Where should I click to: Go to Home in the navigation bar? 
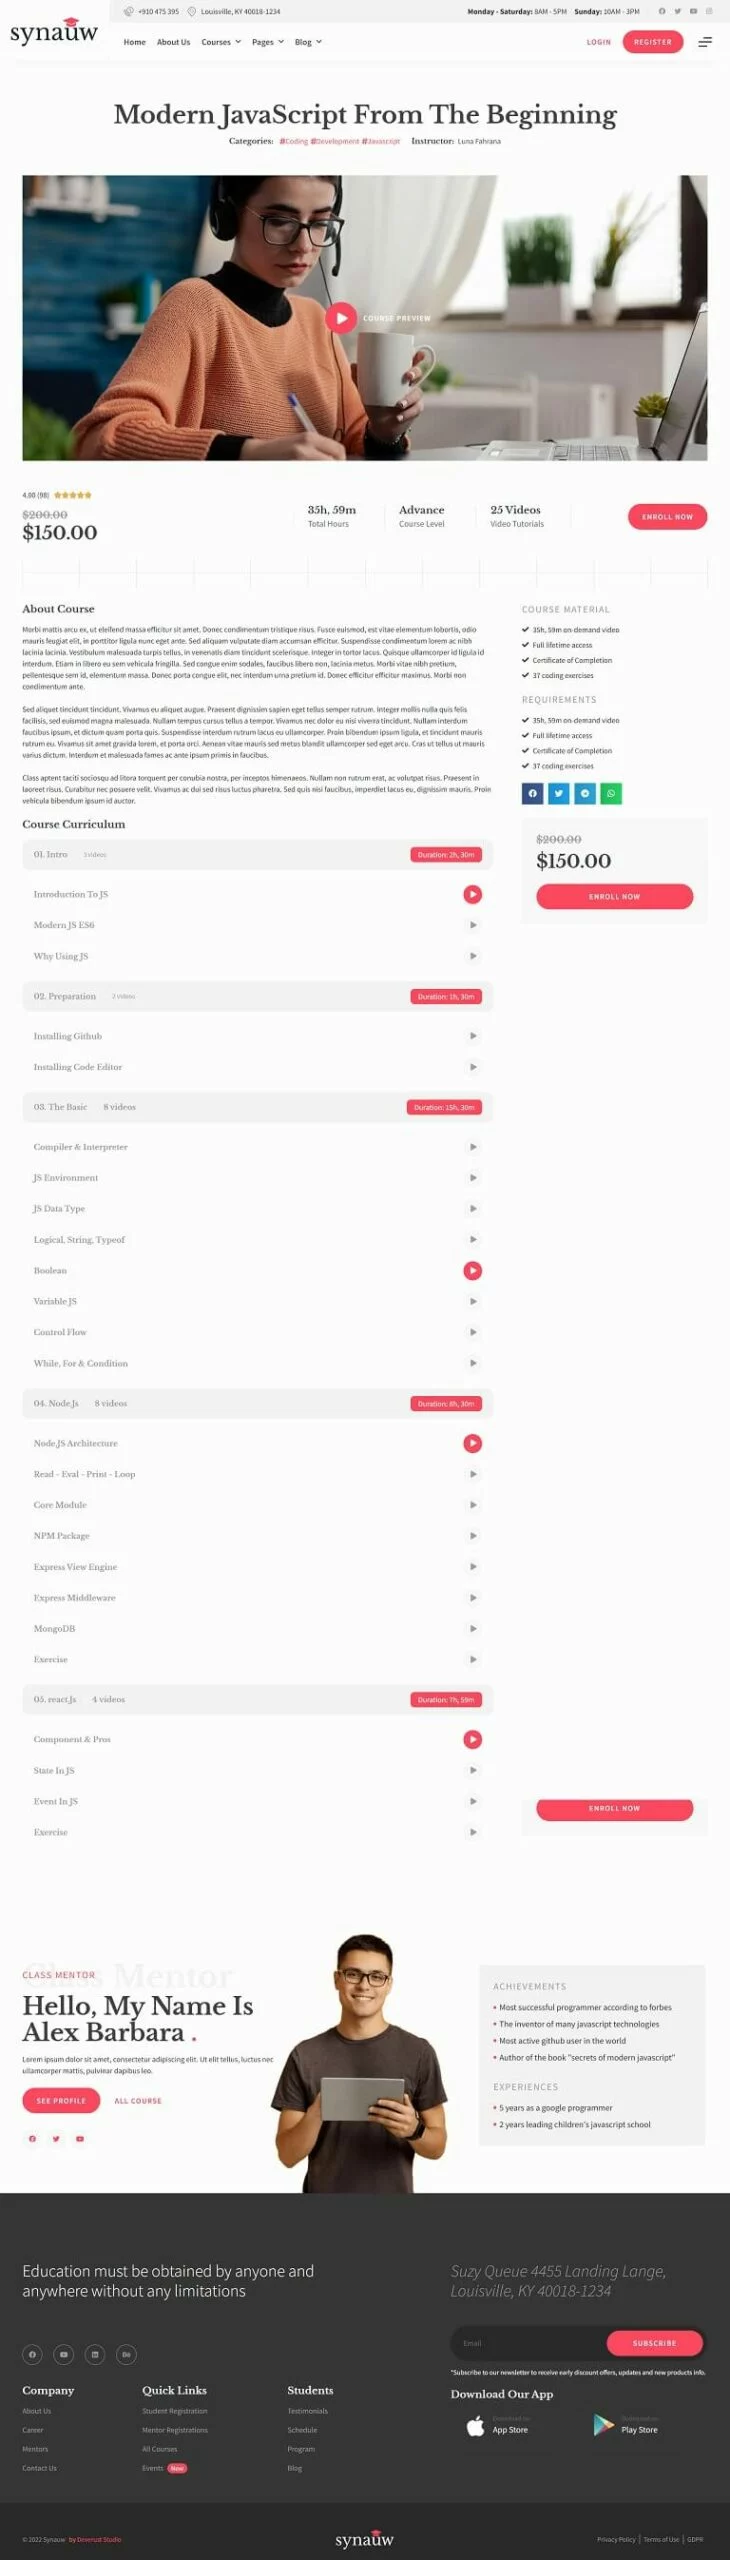click(135, 42)
